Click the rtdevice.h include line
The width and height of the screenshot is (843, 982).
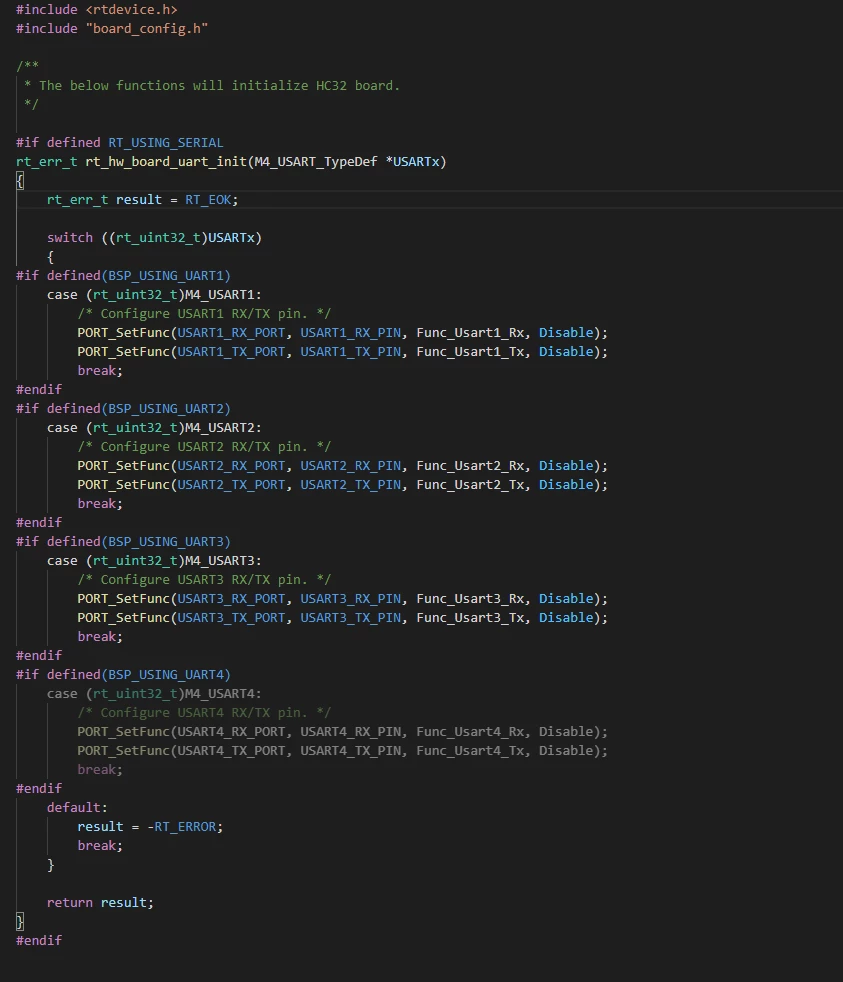[x=96, y=9]
